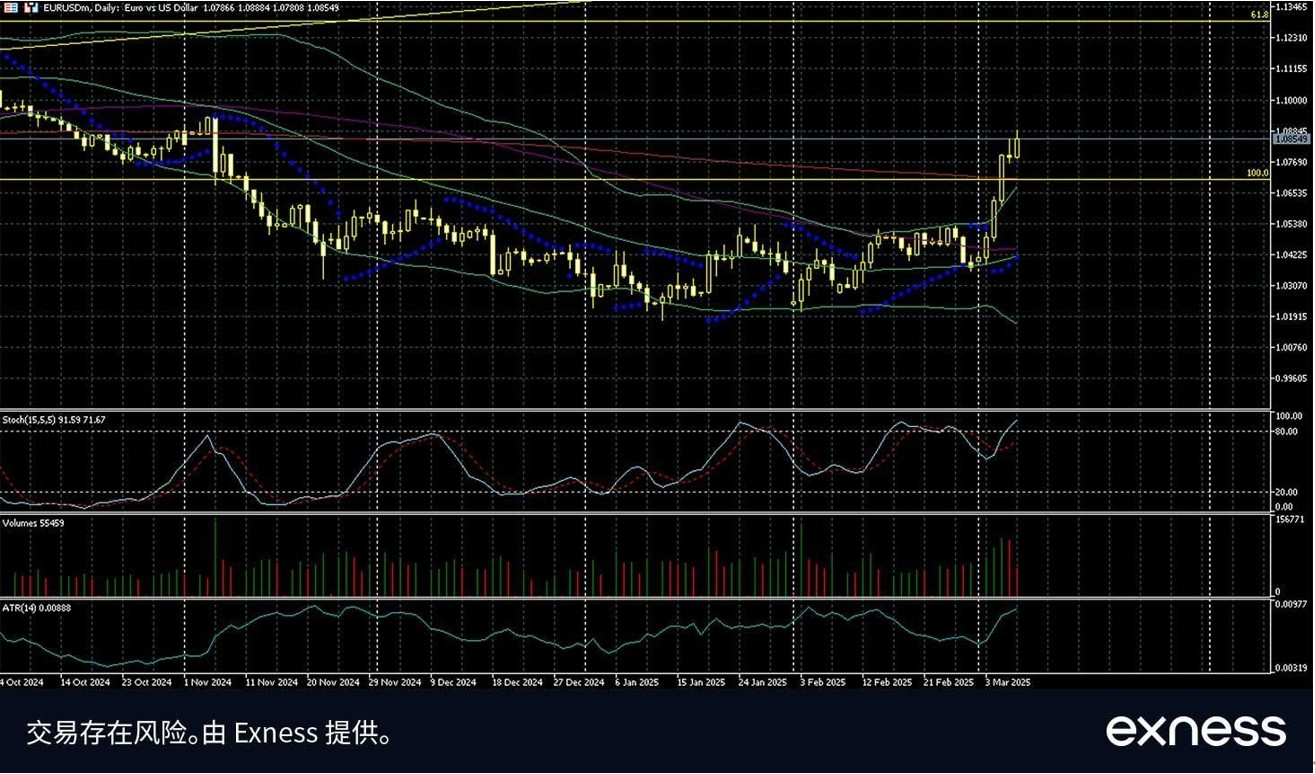Click the depth of market grid icon
The width and height of the screenshot is (1315, 774).
(x=11, y=7)
